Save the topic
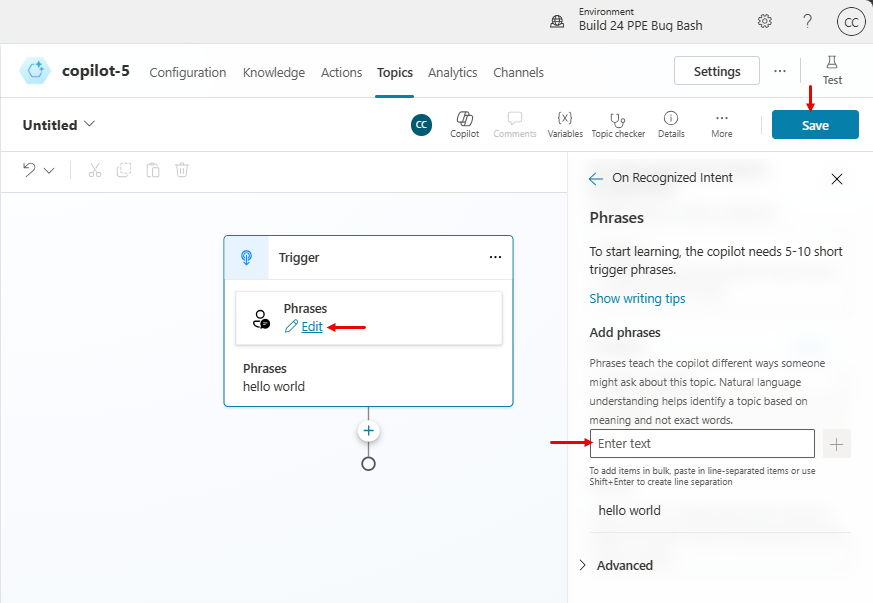873x603 pixels. pyautogui.click(x=815, y=125)
